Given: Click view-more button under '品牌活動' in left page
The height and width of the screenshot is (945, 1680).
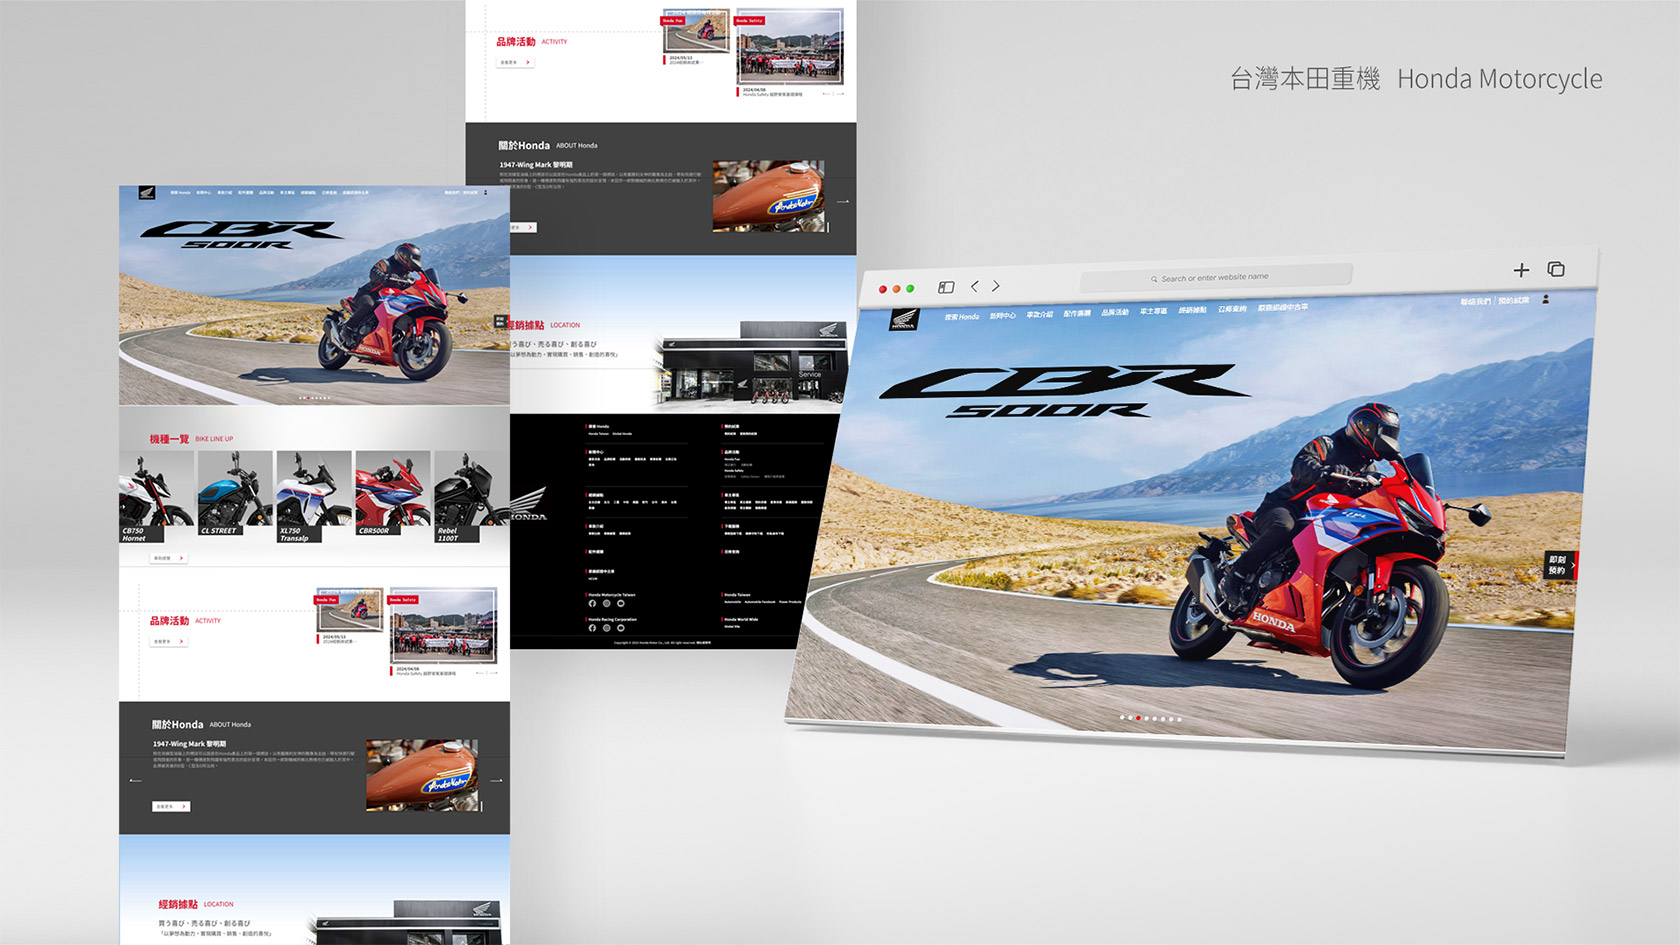Looking at the screenshot, I should [x=169, y=641].
